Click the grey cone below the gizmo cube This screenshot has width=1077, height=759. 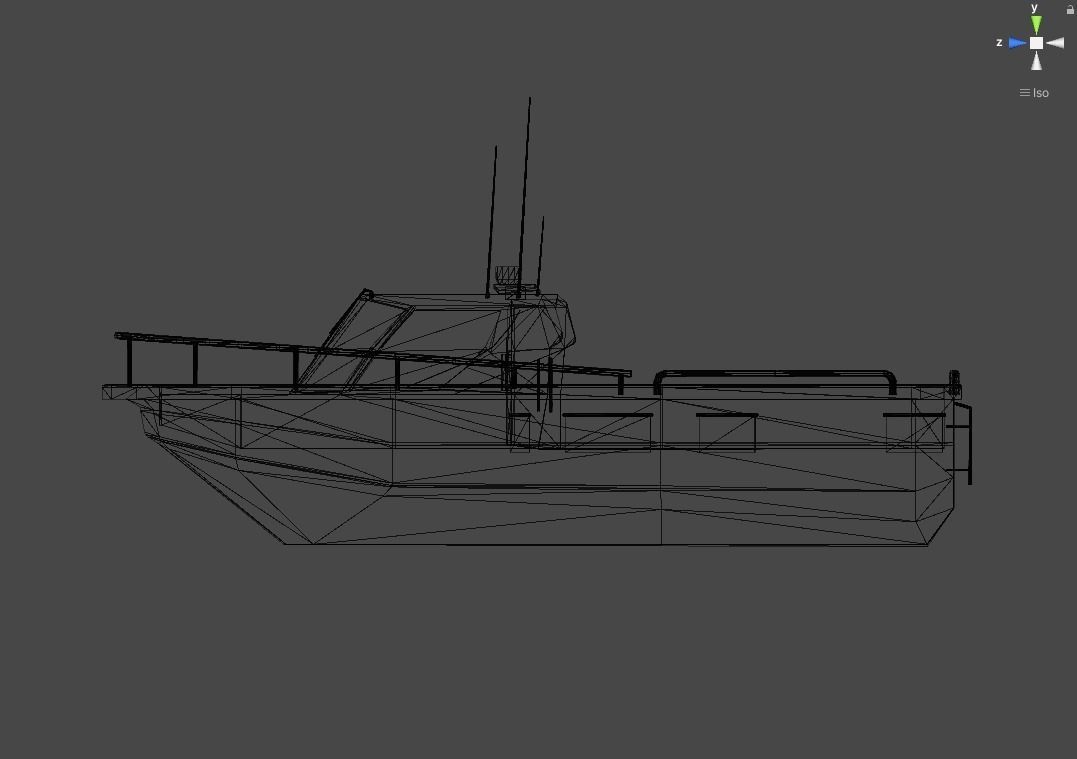coord(1036,60)
